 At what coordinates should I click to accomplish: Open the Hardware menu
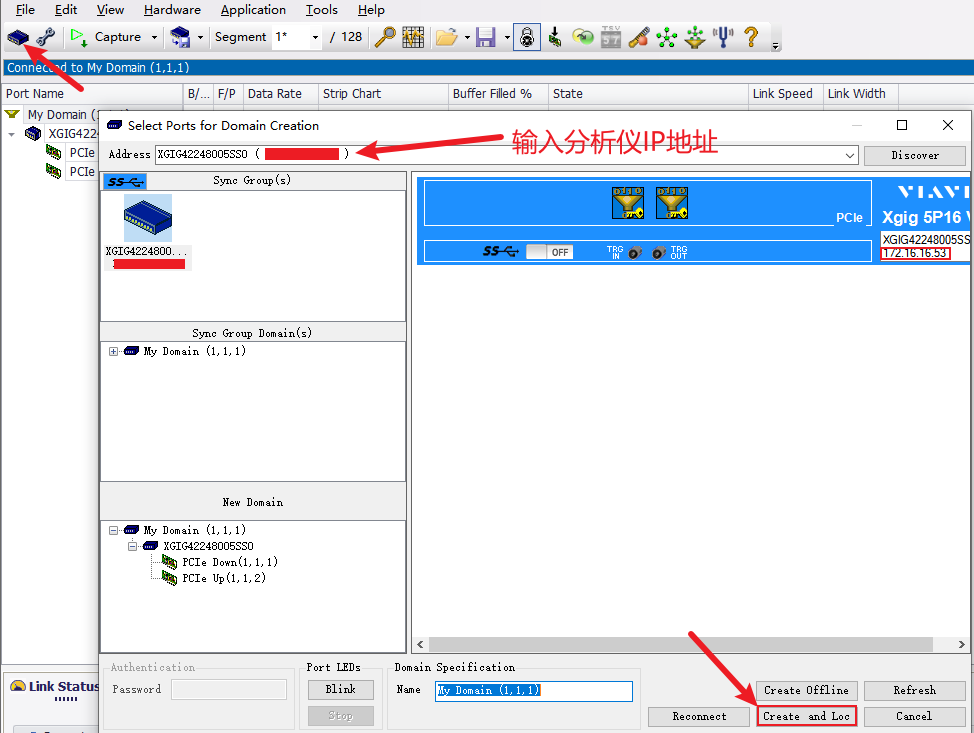pyautogui.click(x=172, y=10)
